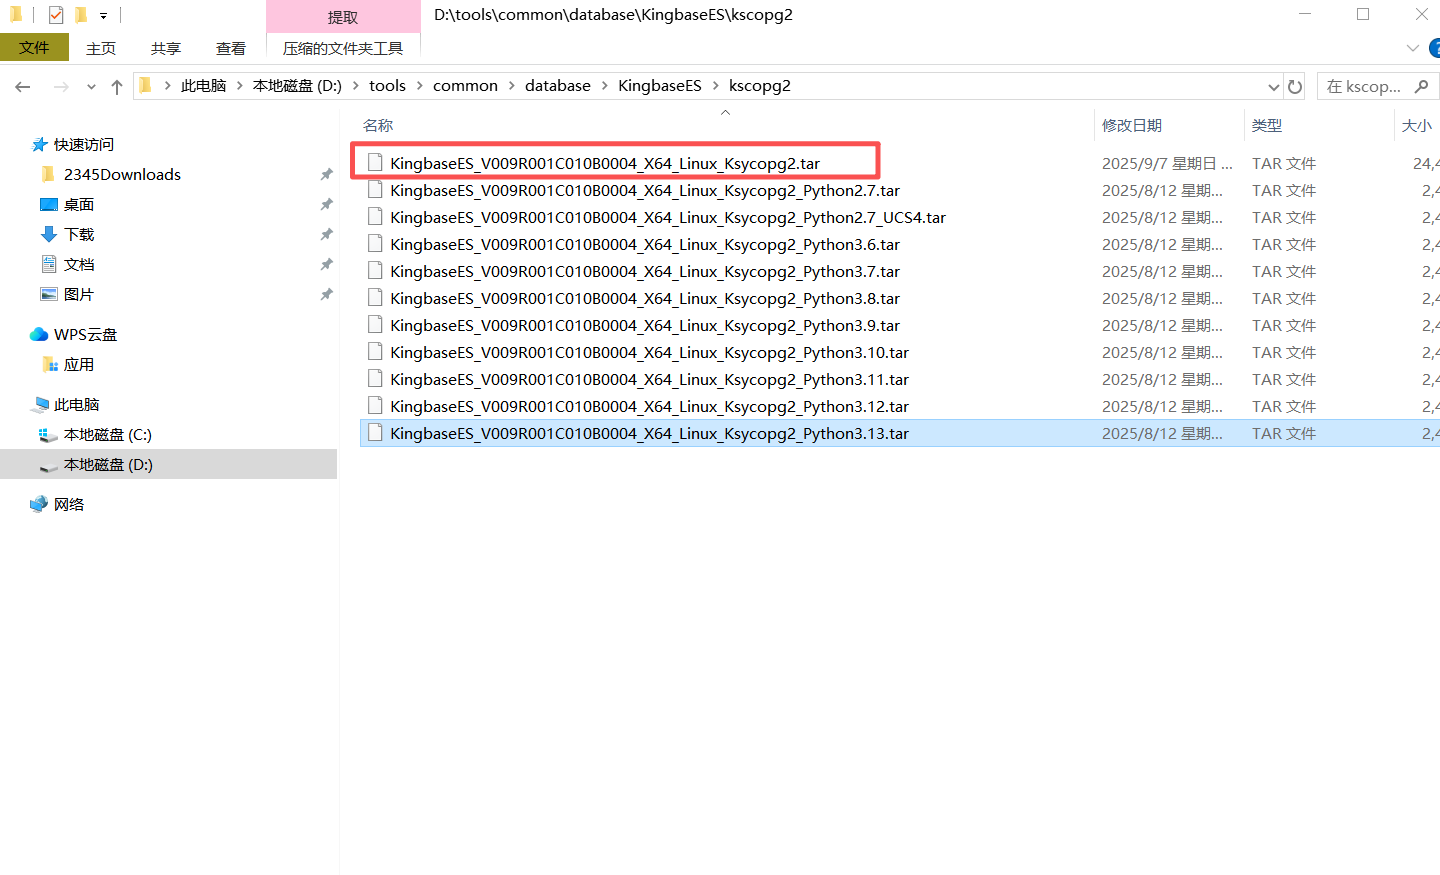Screen dimensions: 1440x875
Task: Select the Ksycopg2_Python3.10.tar file
Action: (x=649, y=353)
